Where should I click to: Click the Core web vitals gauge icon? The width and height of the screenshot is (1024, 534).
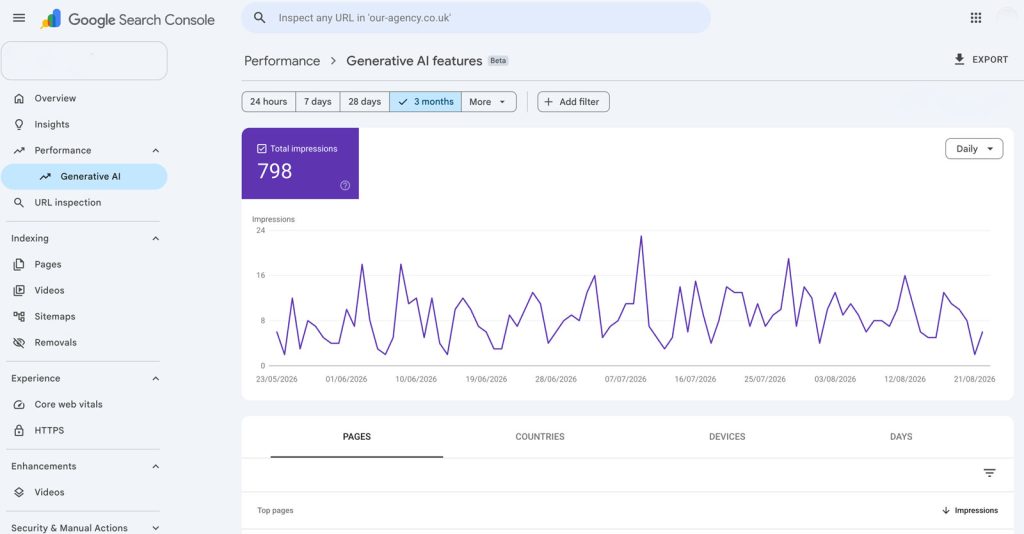point(19,404)
